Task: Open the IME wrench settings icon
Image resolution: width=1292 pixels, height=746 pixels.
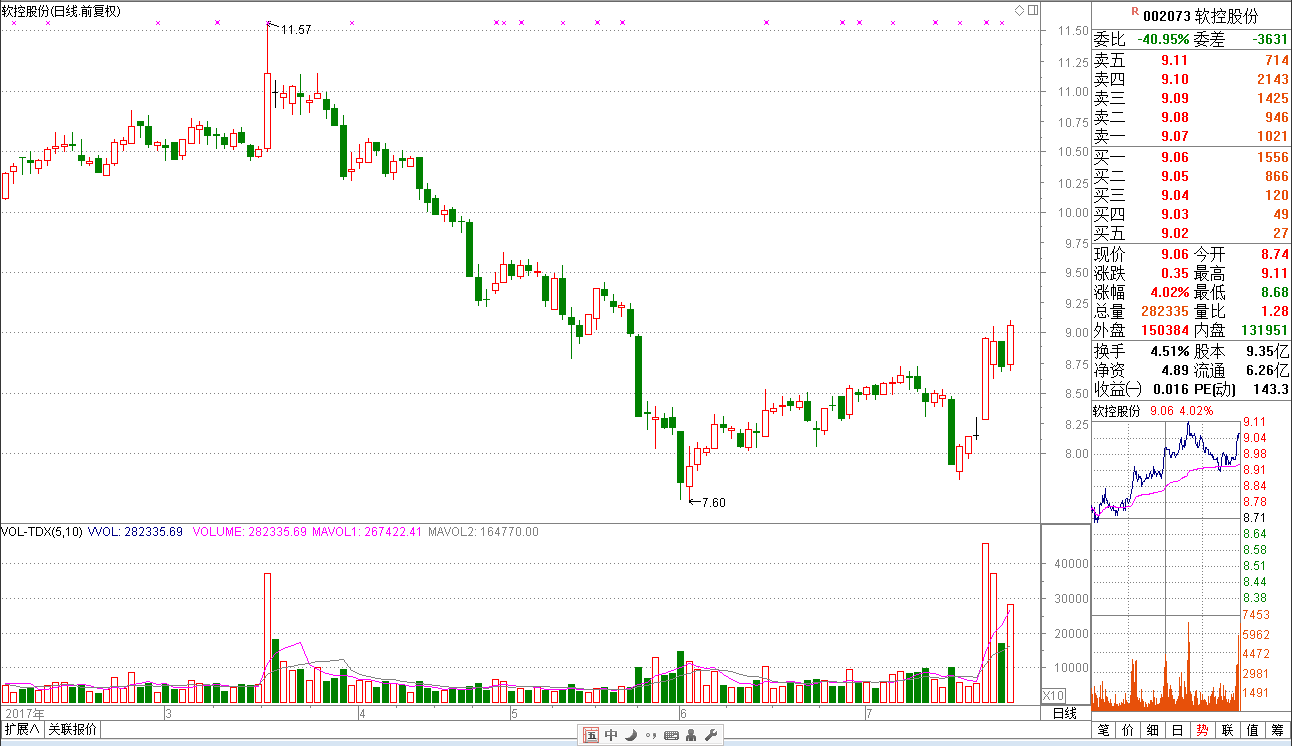Action: pyautogui.click(x=711, y=735)
